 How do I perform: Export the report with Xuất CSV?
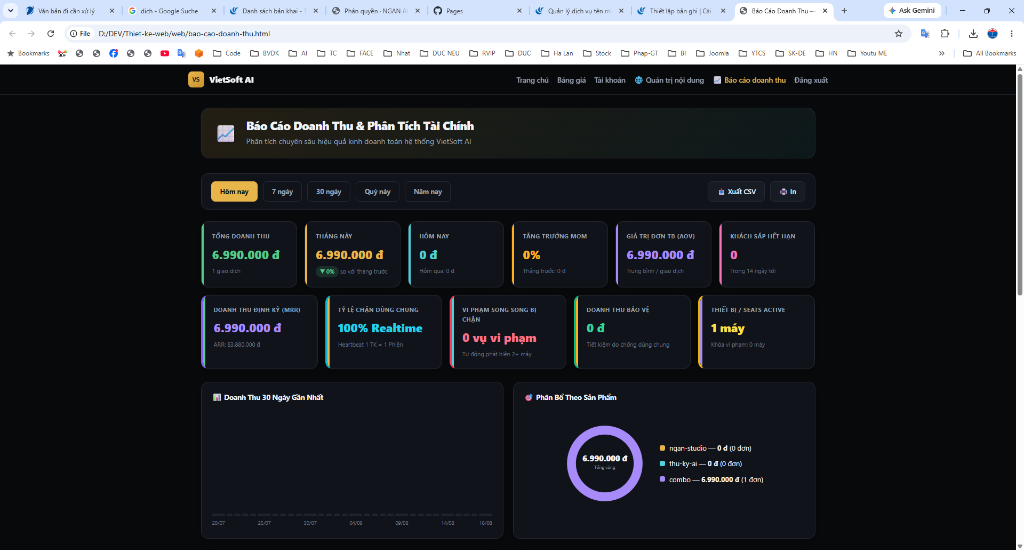click(737, 191)
